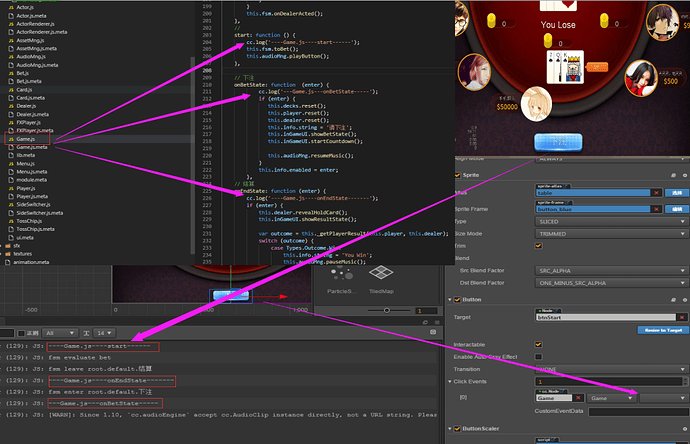
Task: Select Player.js in the asset list
Action: 26,188
